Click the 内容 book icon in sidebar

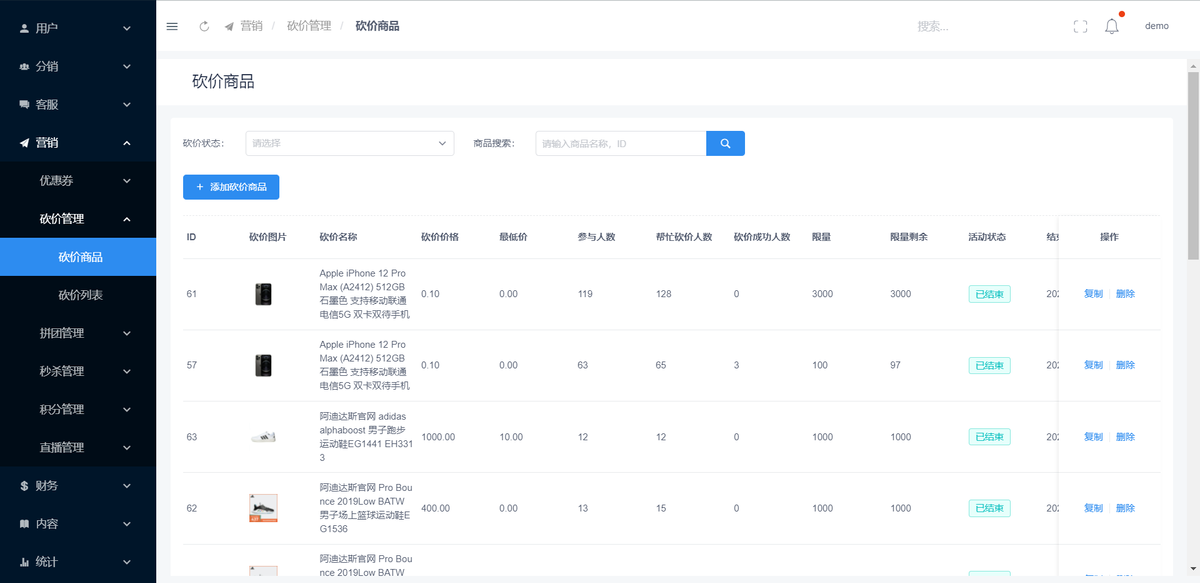click(24, 524)
